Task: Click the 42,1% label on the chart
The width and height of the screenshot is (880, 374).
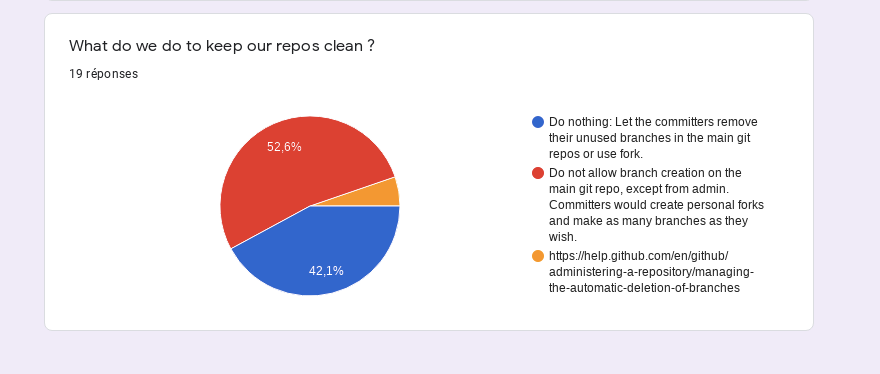Action: point(326,271)
